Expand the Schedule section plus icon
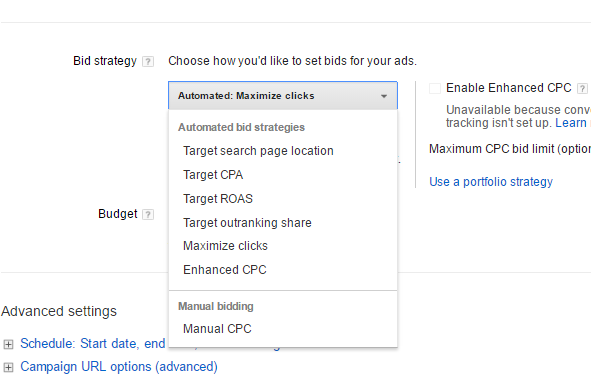Image resolution: width=591 pixels, height=389 pixels. 8,344
